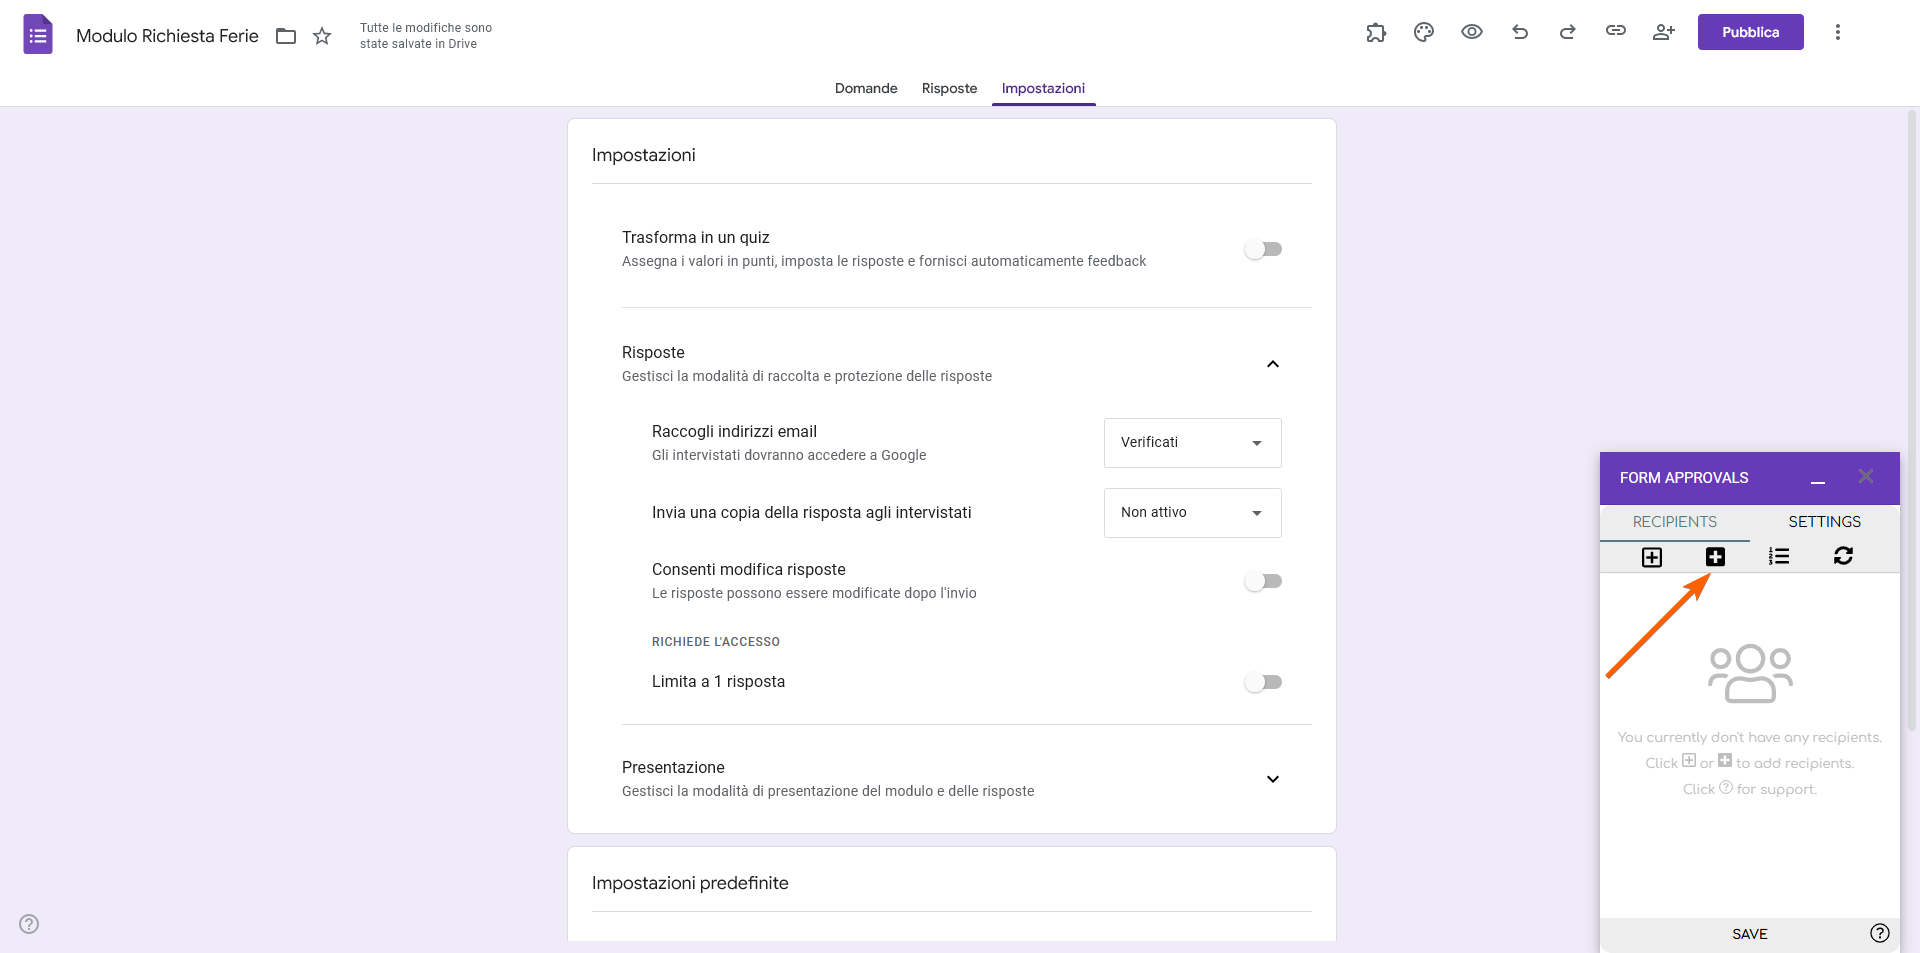The image size is (1920, 953).
Task: Add a recipient with the filled plus icon
Action: click(1715, 557)
